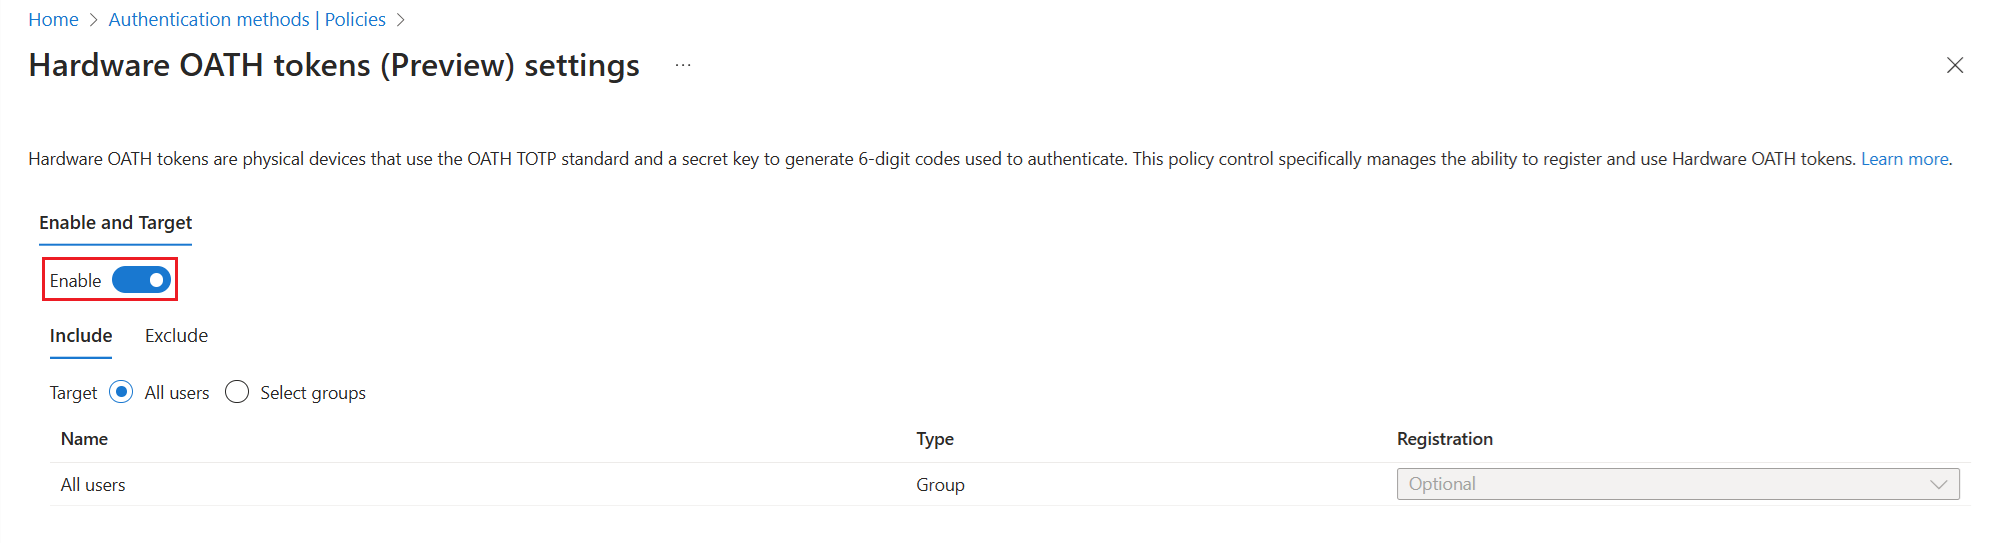Screen dimensions: 1996x543
Task: Click the breadcrumb chevron after Home
Action: 94,20
